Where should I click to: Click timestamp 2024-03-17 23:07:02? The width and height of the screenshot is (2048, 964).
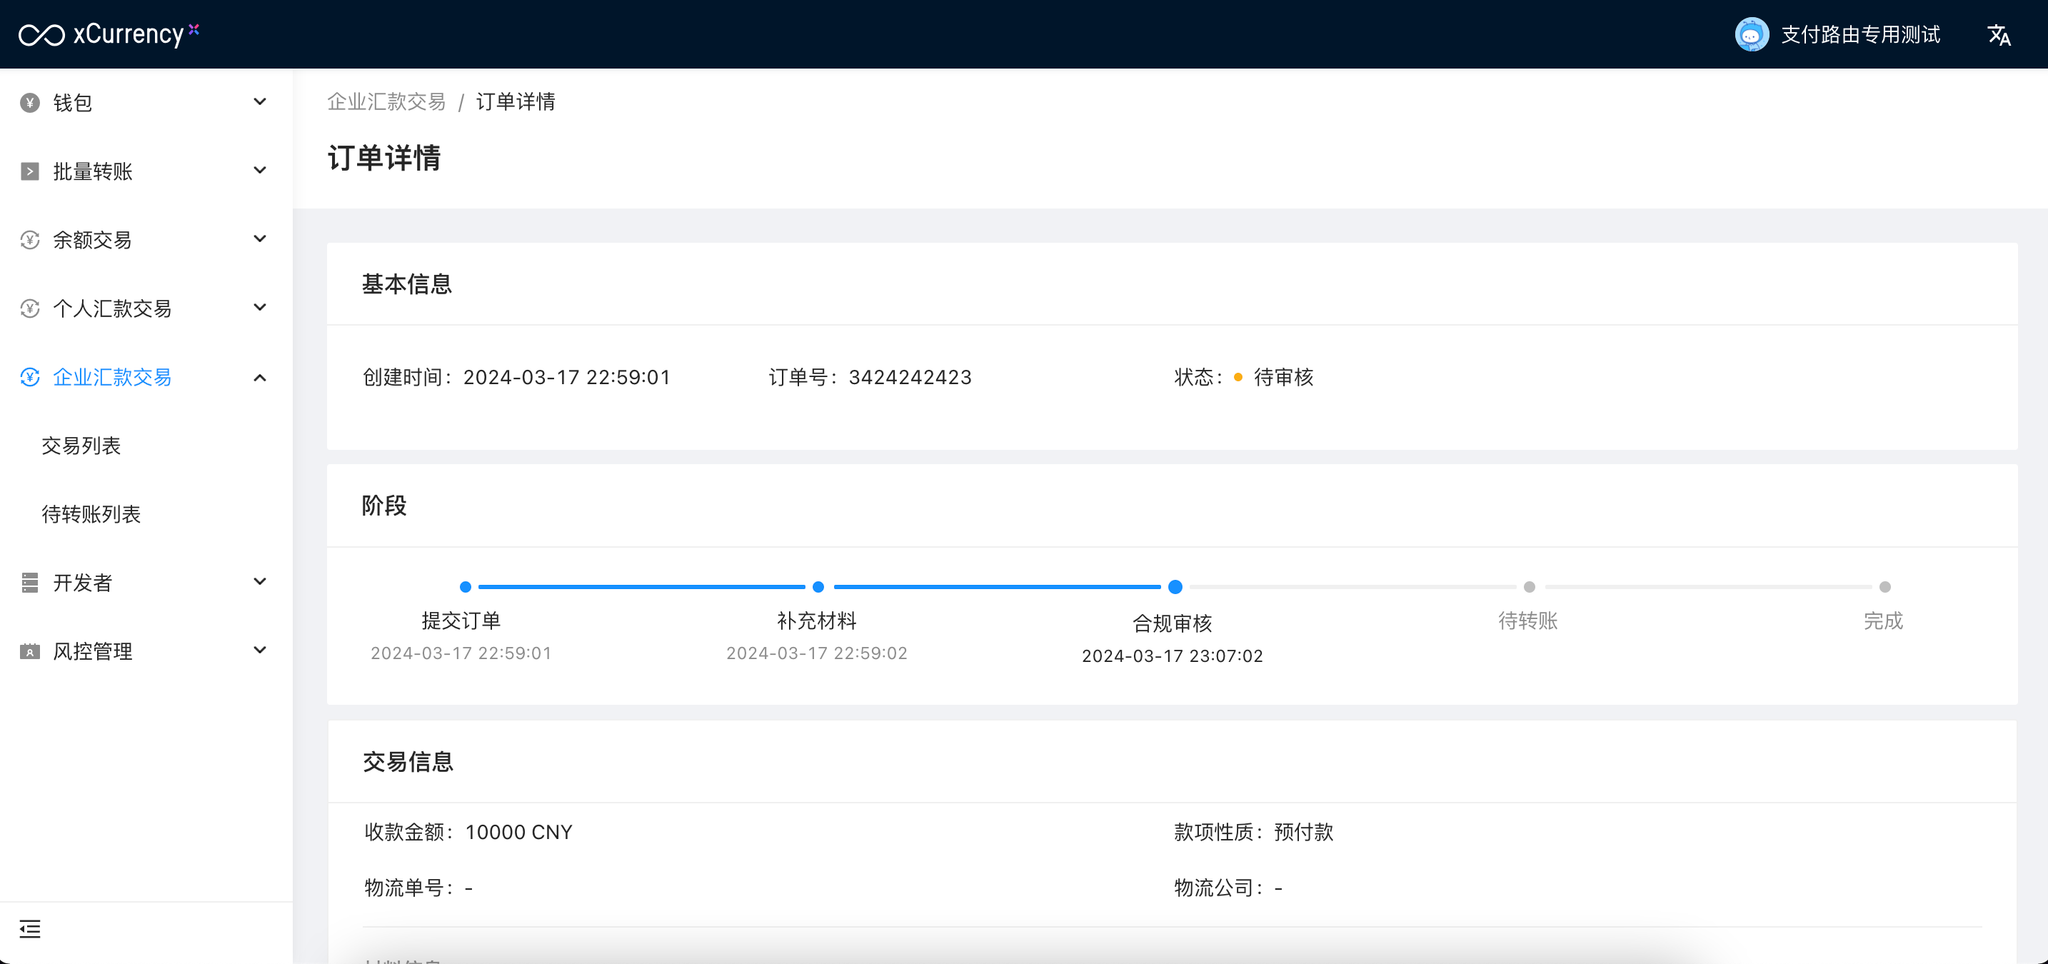pyautogui.click(x=1172, y=656)
